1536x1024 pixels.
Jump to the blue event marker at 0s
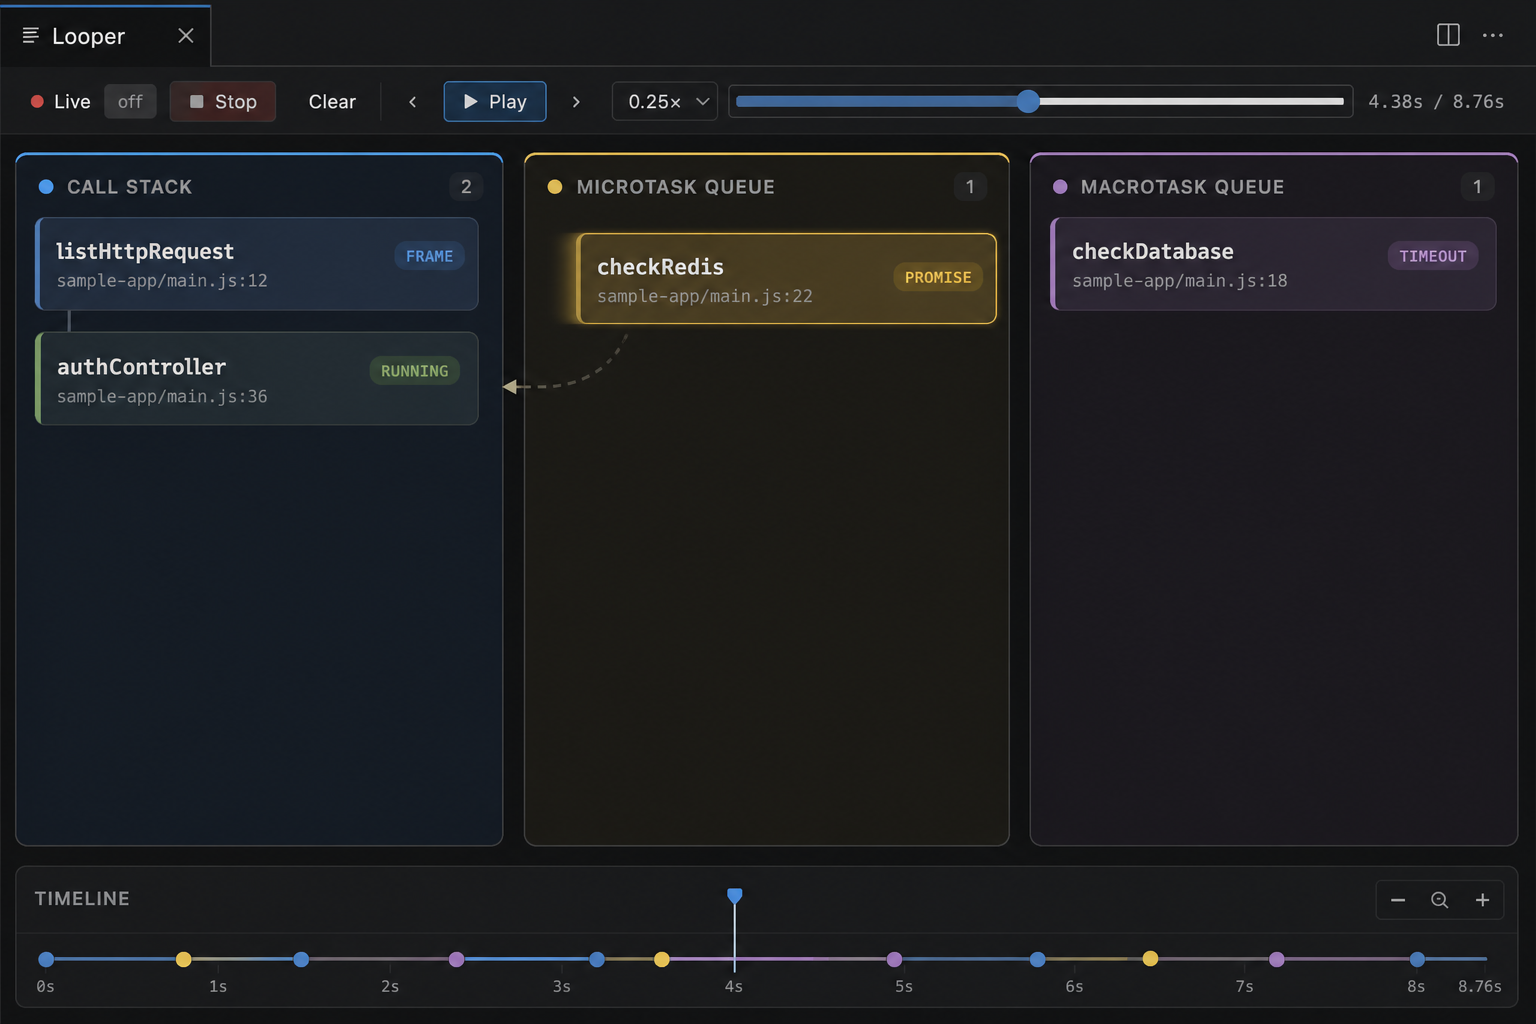point(46,959)
